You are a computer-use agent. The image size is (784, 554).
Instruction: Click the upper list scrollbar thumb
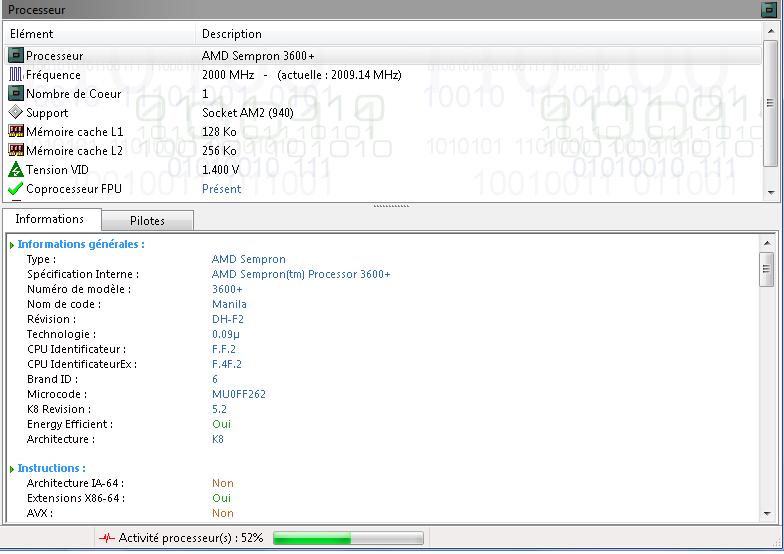point(771,102)
